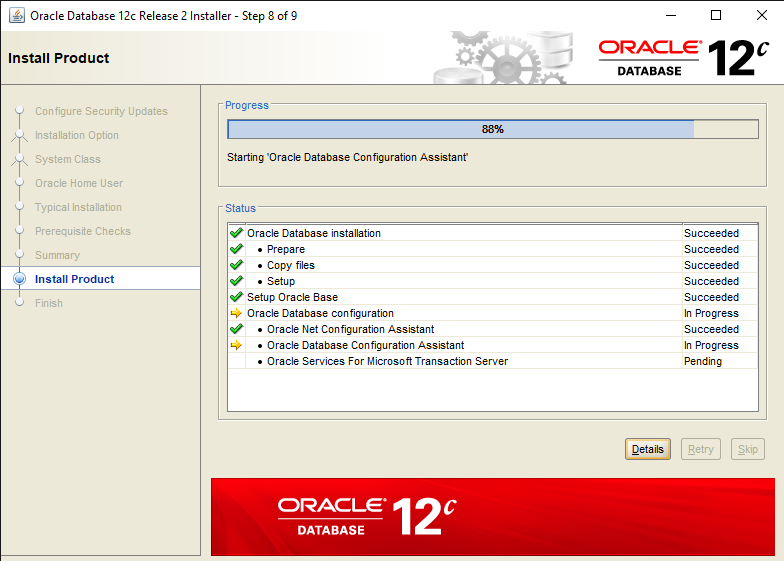Image resolution: width=784 pixels, height=561 pixels.
Task: Click Succeeded status of Setup Oracle Base
Action: click(711, 297)
